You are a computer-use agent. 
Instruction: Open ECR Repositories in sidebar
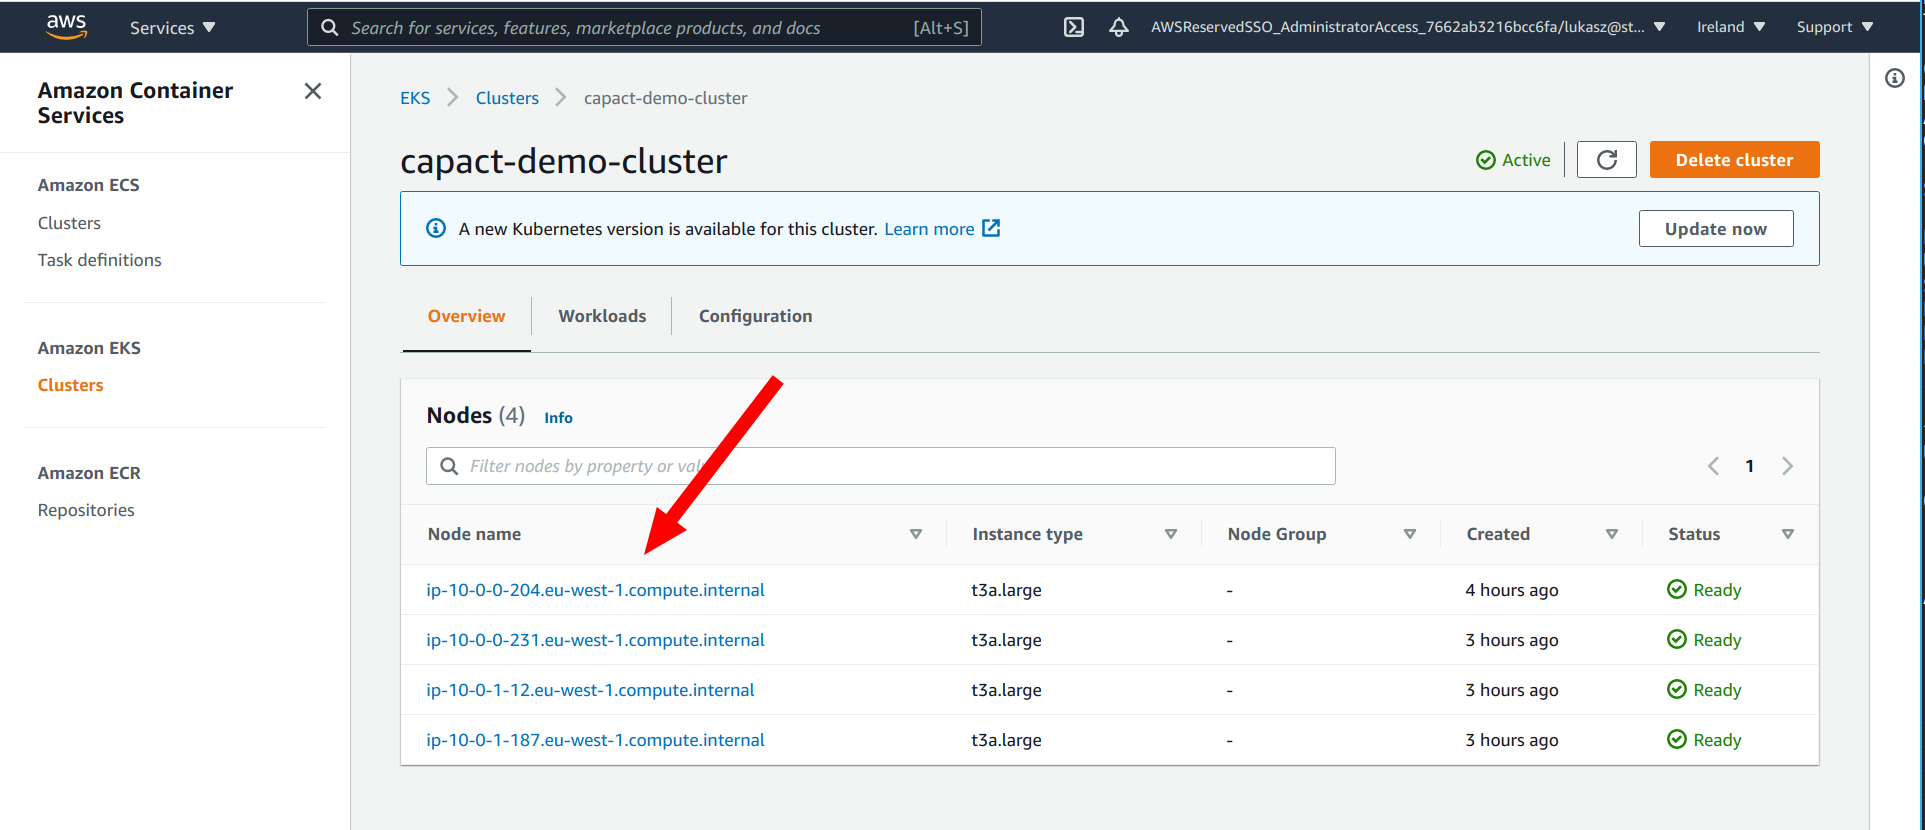point(86,510)
